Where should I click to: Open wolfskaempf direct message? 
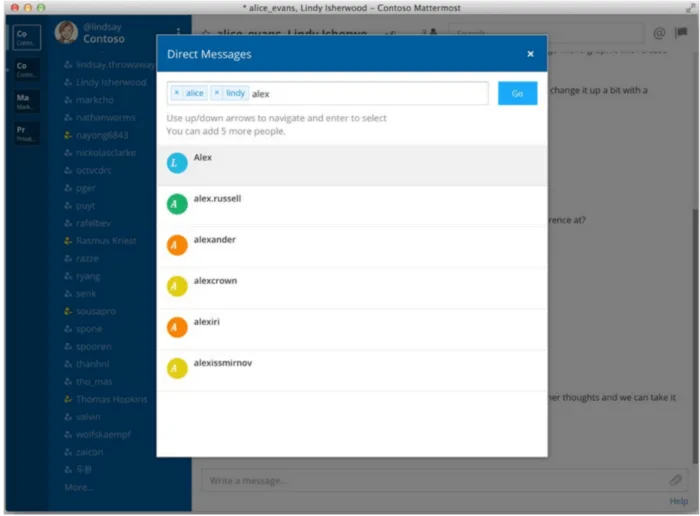coord(98,435)
